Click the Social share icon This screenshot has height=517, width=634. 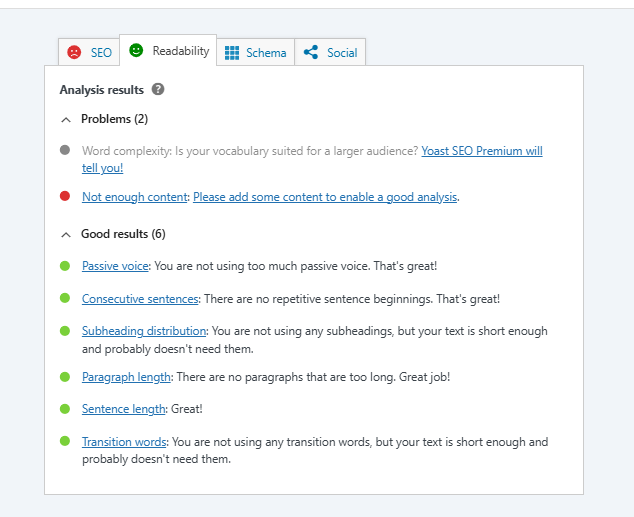pyautogui.click(x=311, y=53)
